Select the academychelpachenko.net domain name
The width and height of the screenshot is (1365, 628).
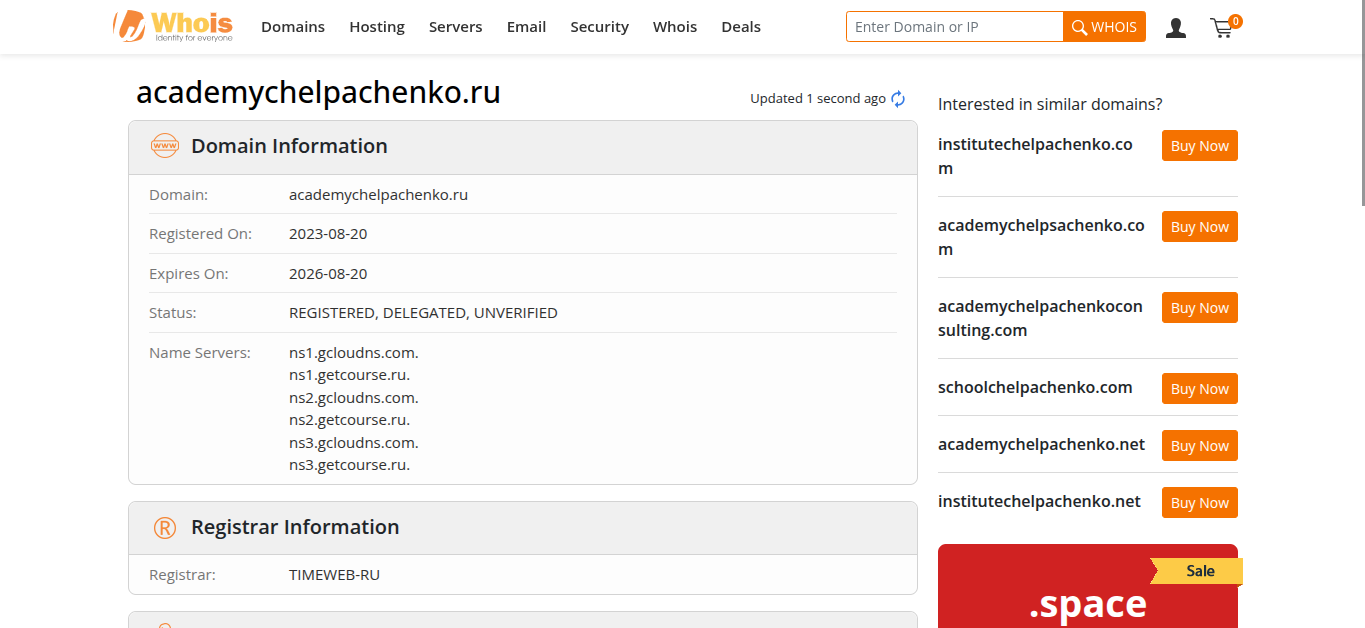1041,445
